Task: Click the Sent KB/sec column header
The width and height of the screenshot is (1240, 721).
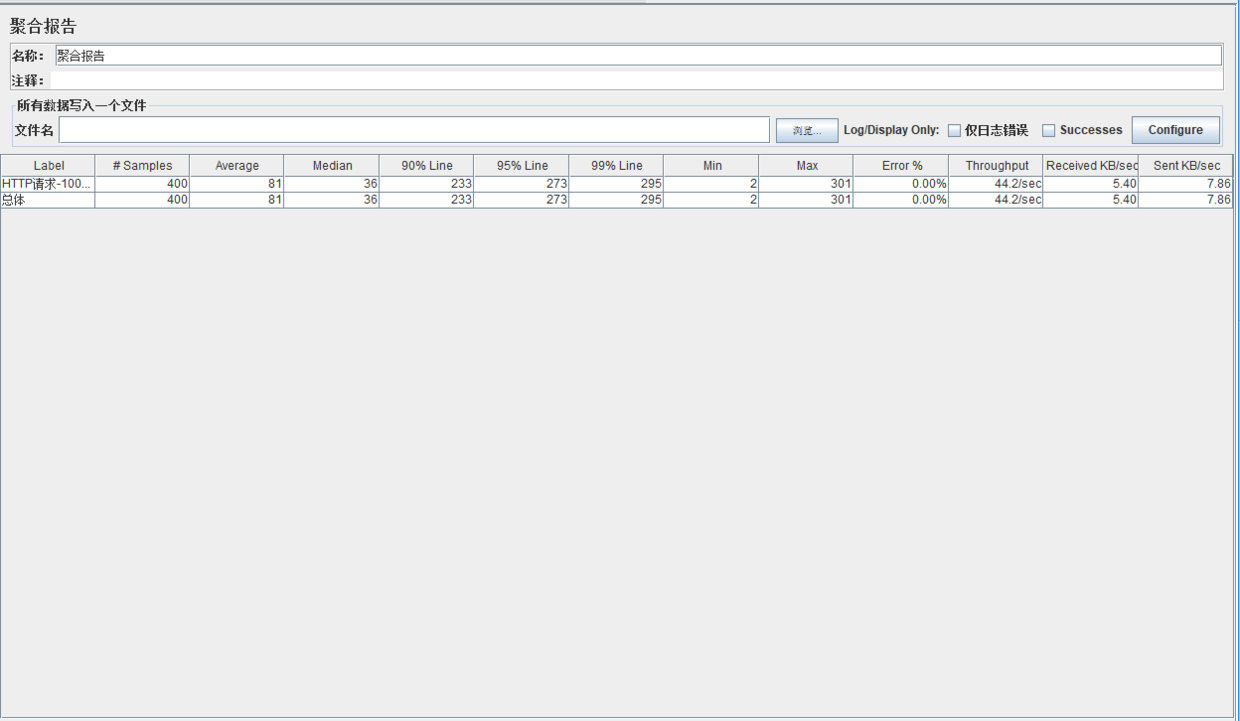Action: click(x=1186, y=166)
